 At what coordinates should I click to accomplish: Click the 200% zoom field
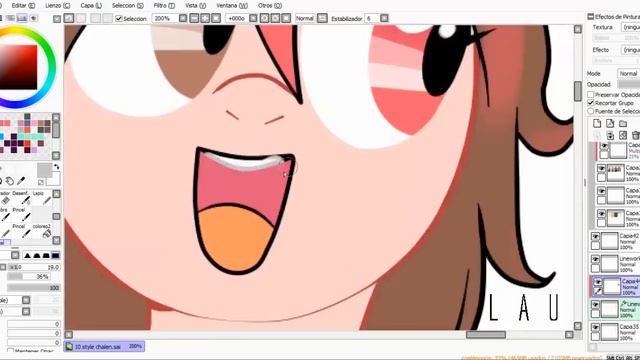coord(165,18)
